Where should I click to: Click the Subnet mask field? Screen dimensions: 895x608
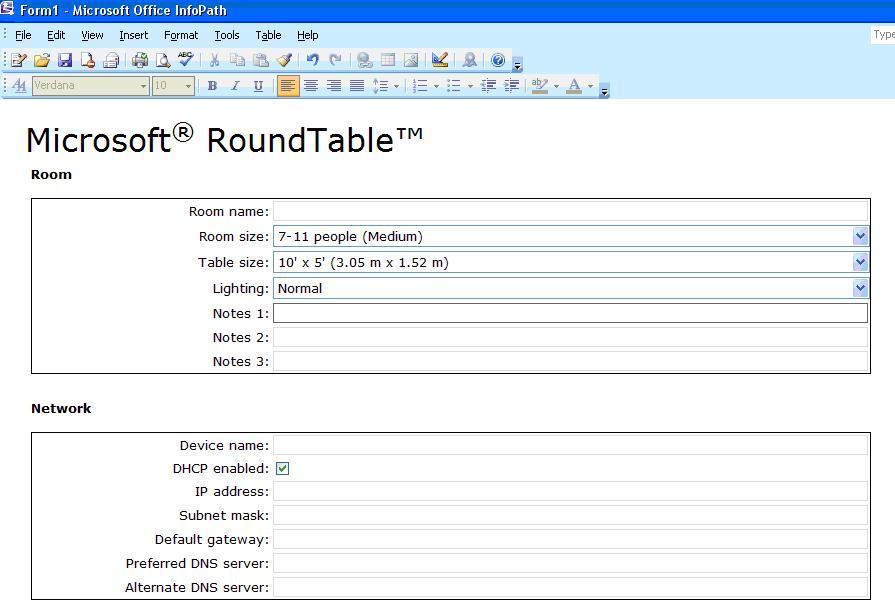click(570, 515)
